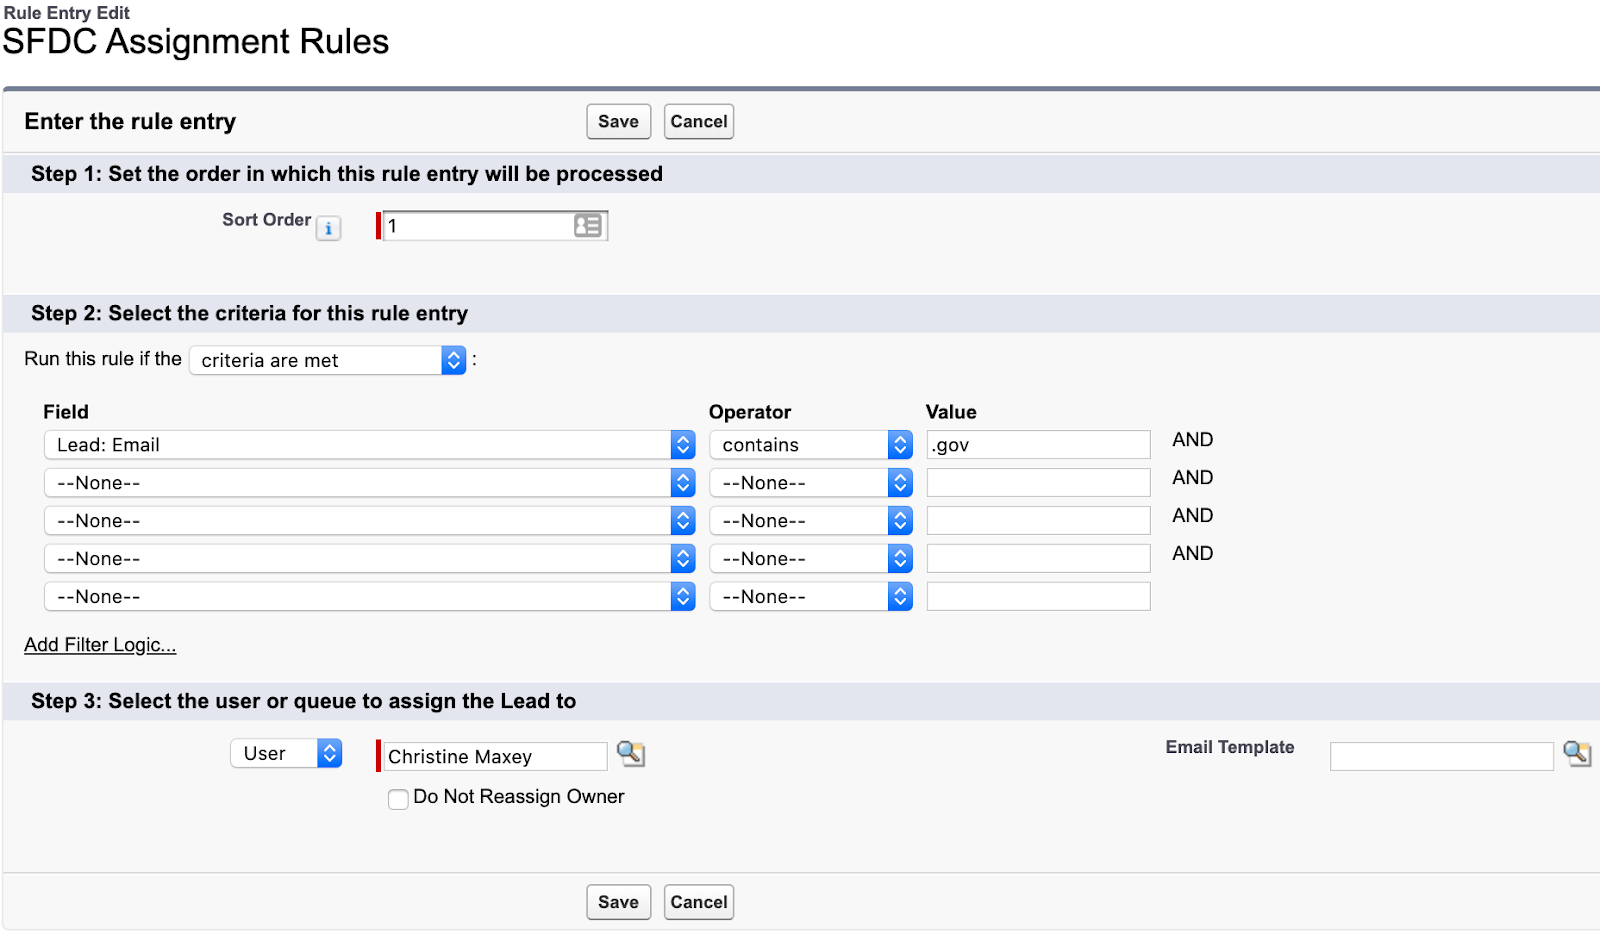
Task: Open the 'contains' operator dropdown
Action: pyautogui.click(x=811, y=445)
